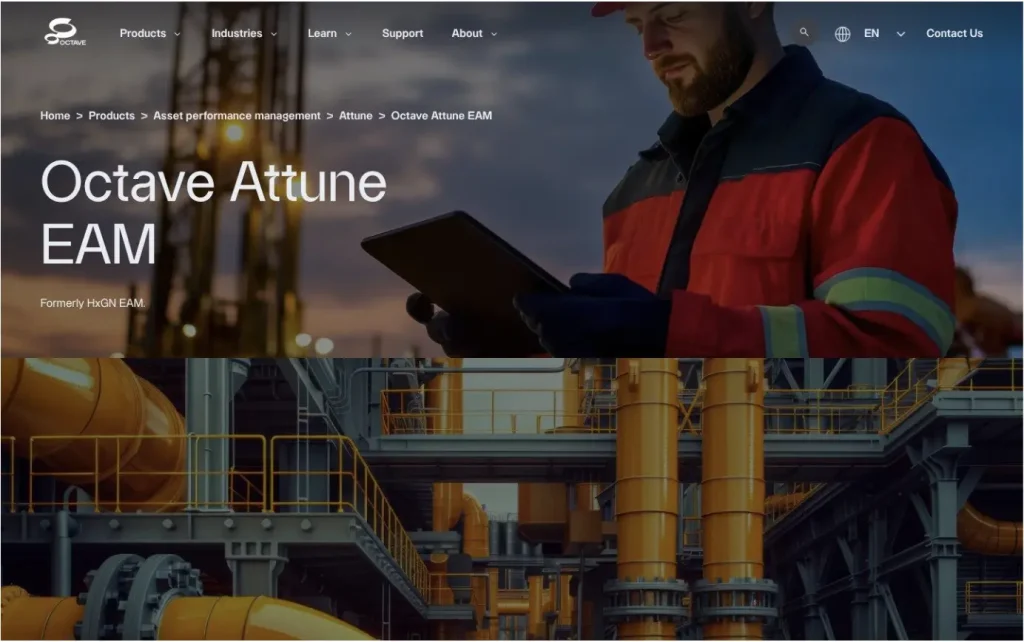Open the Products menu

[142, 33]
